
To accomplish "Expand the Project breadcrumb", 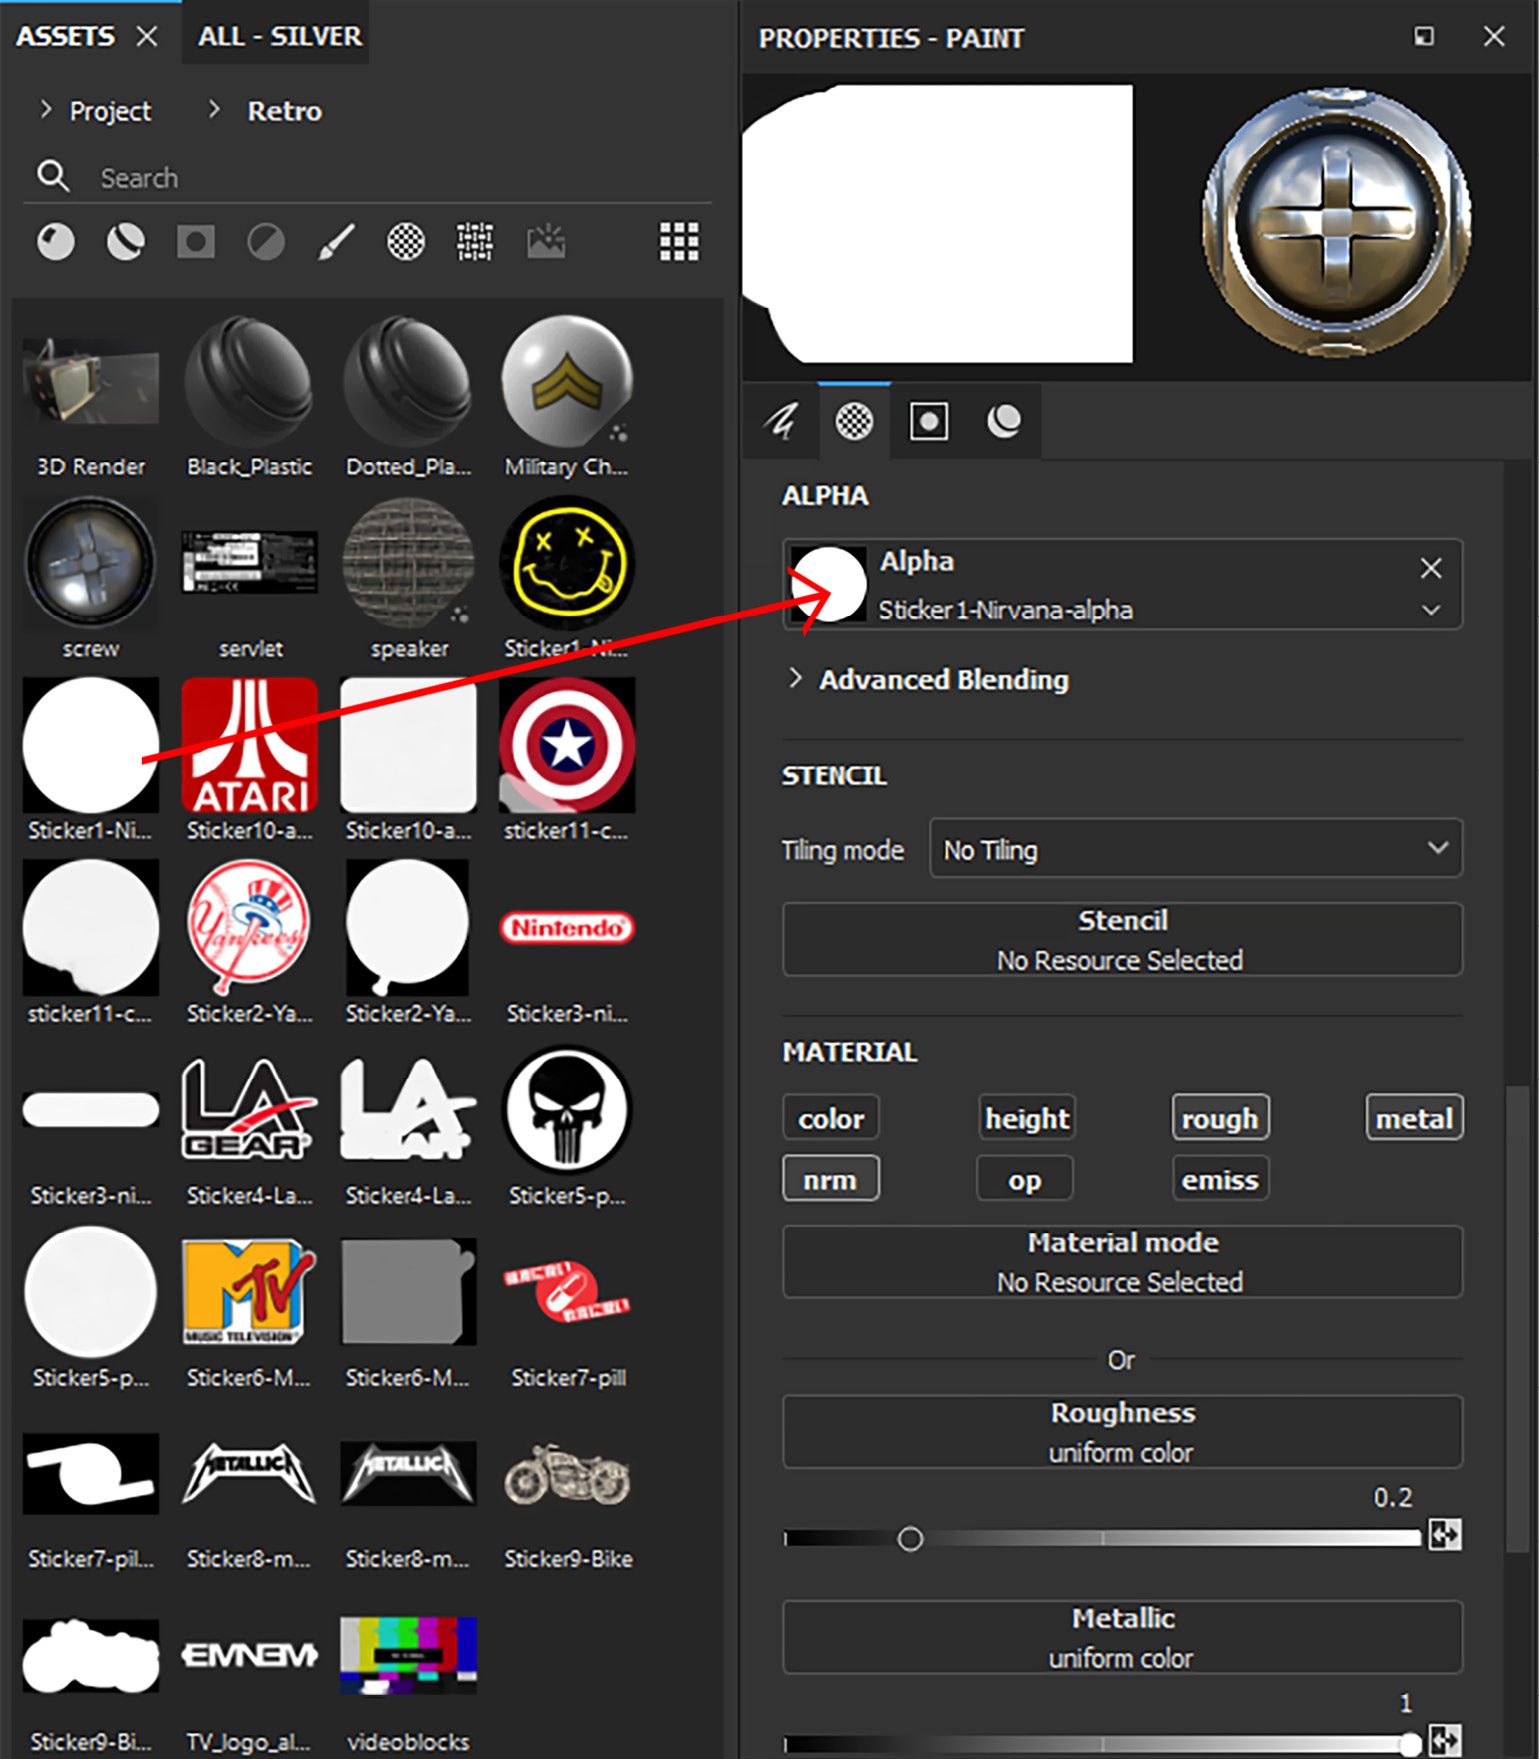I will [x=45, y=109].
